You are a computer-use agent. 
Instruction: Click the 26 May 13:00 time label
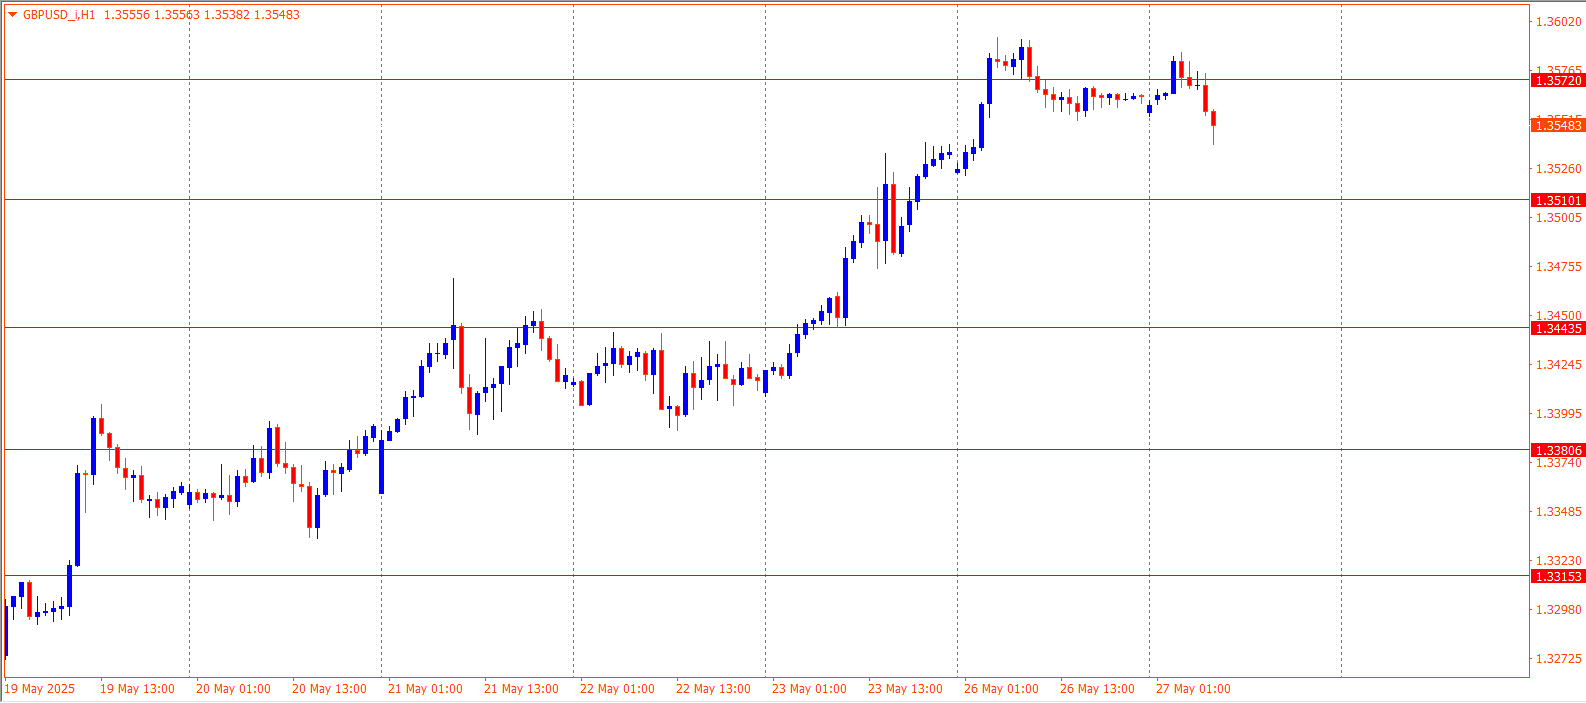(x=1097, y=689)
